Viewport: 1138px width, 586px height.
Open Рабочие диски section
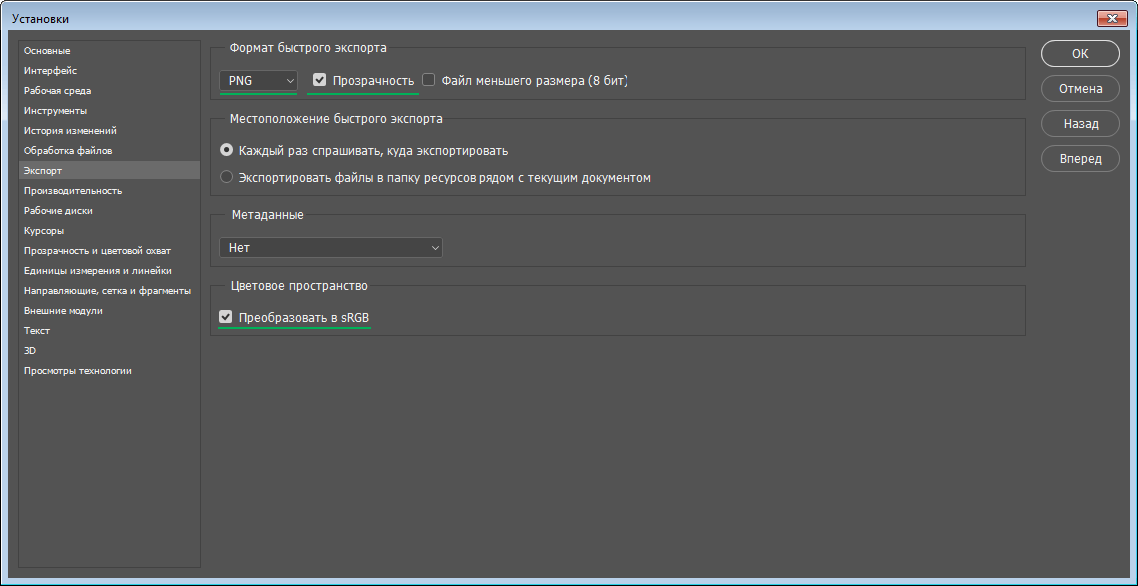pos(110,211)
